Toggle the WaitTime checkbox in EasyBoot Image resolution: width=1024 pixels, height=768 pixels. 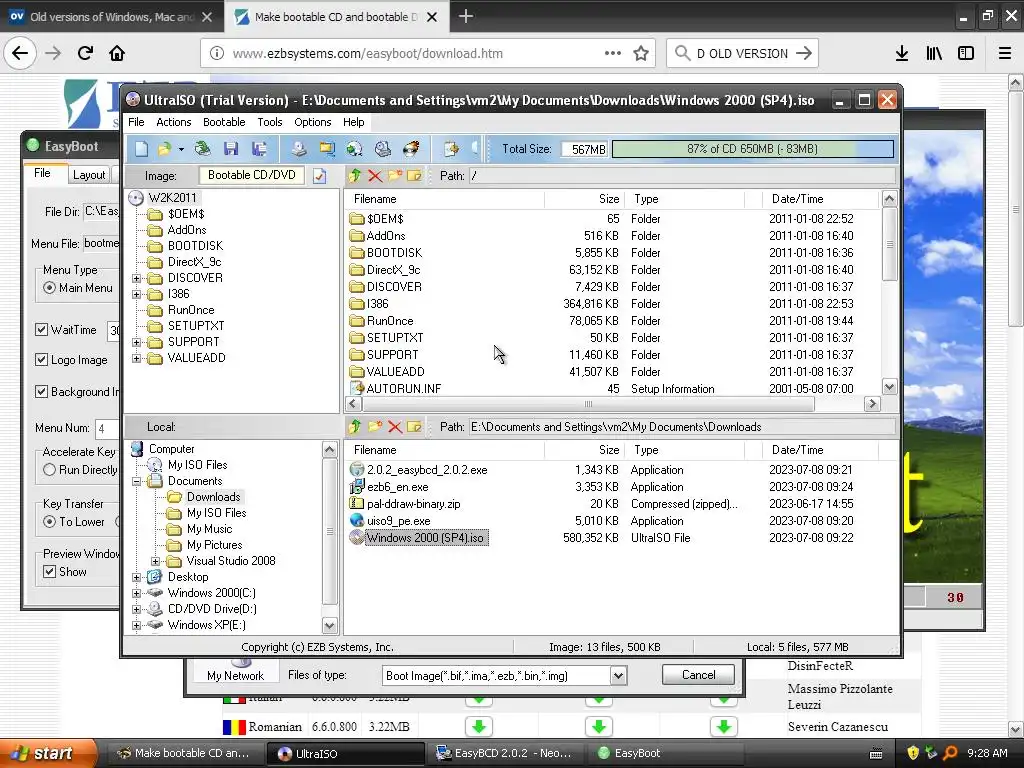(x=41, y=330)
